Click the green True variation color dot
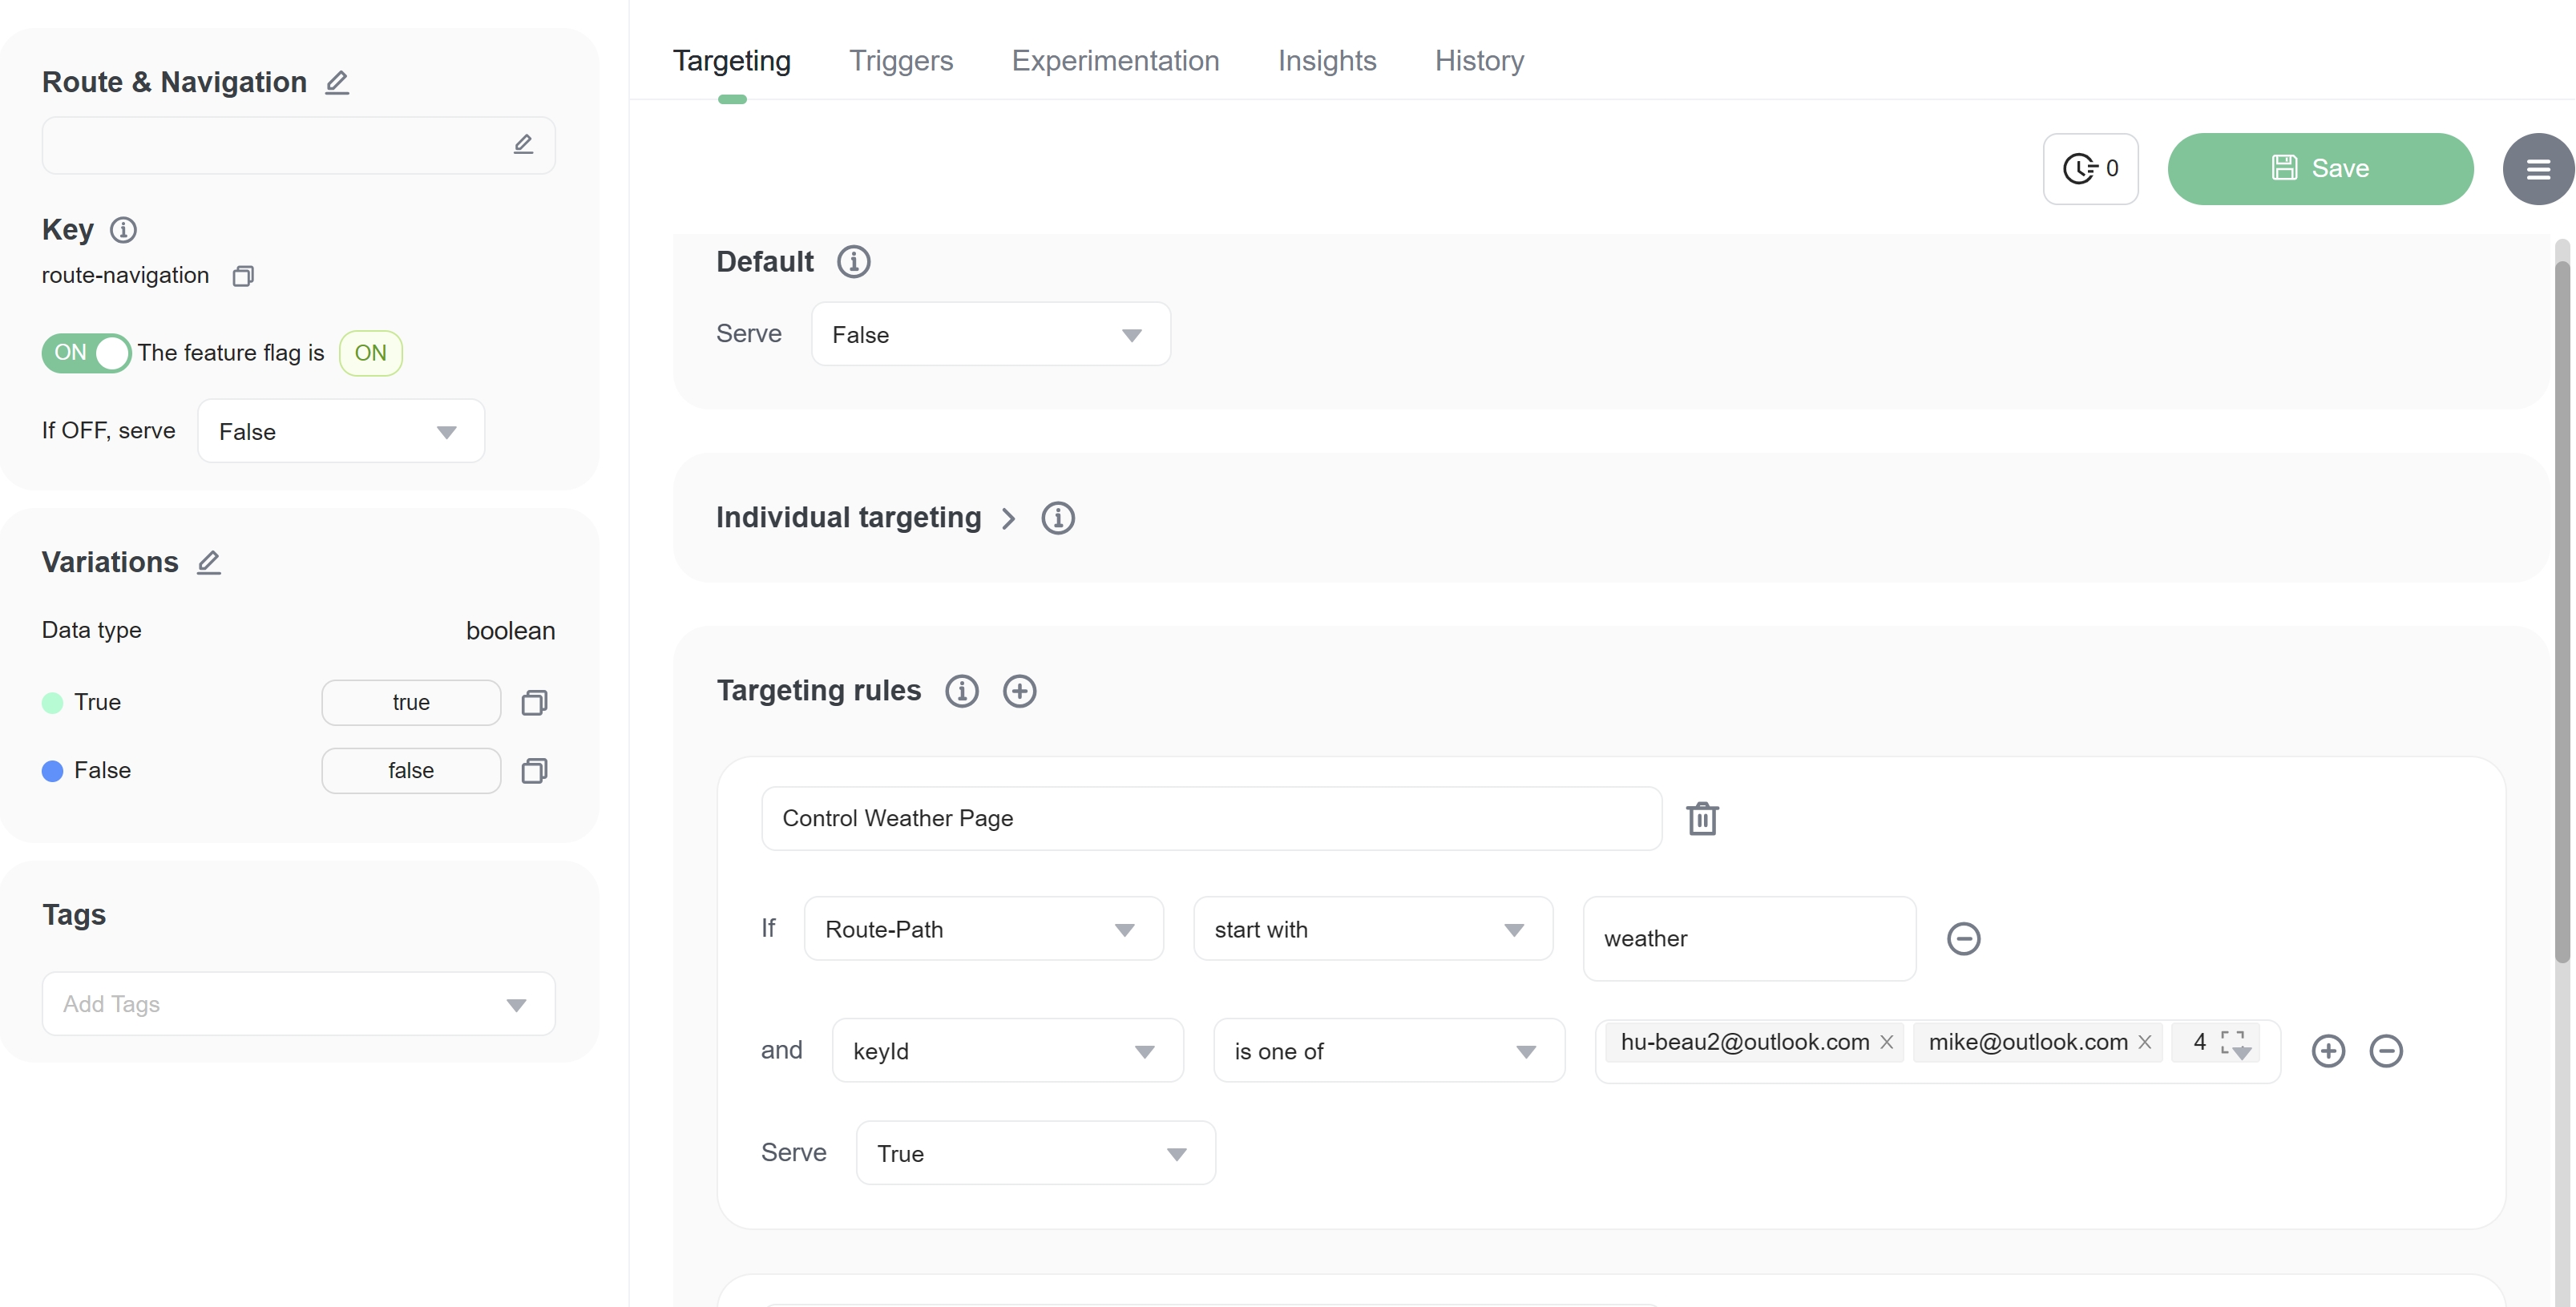The image size is (2576, 1307). tap(52, 703)
